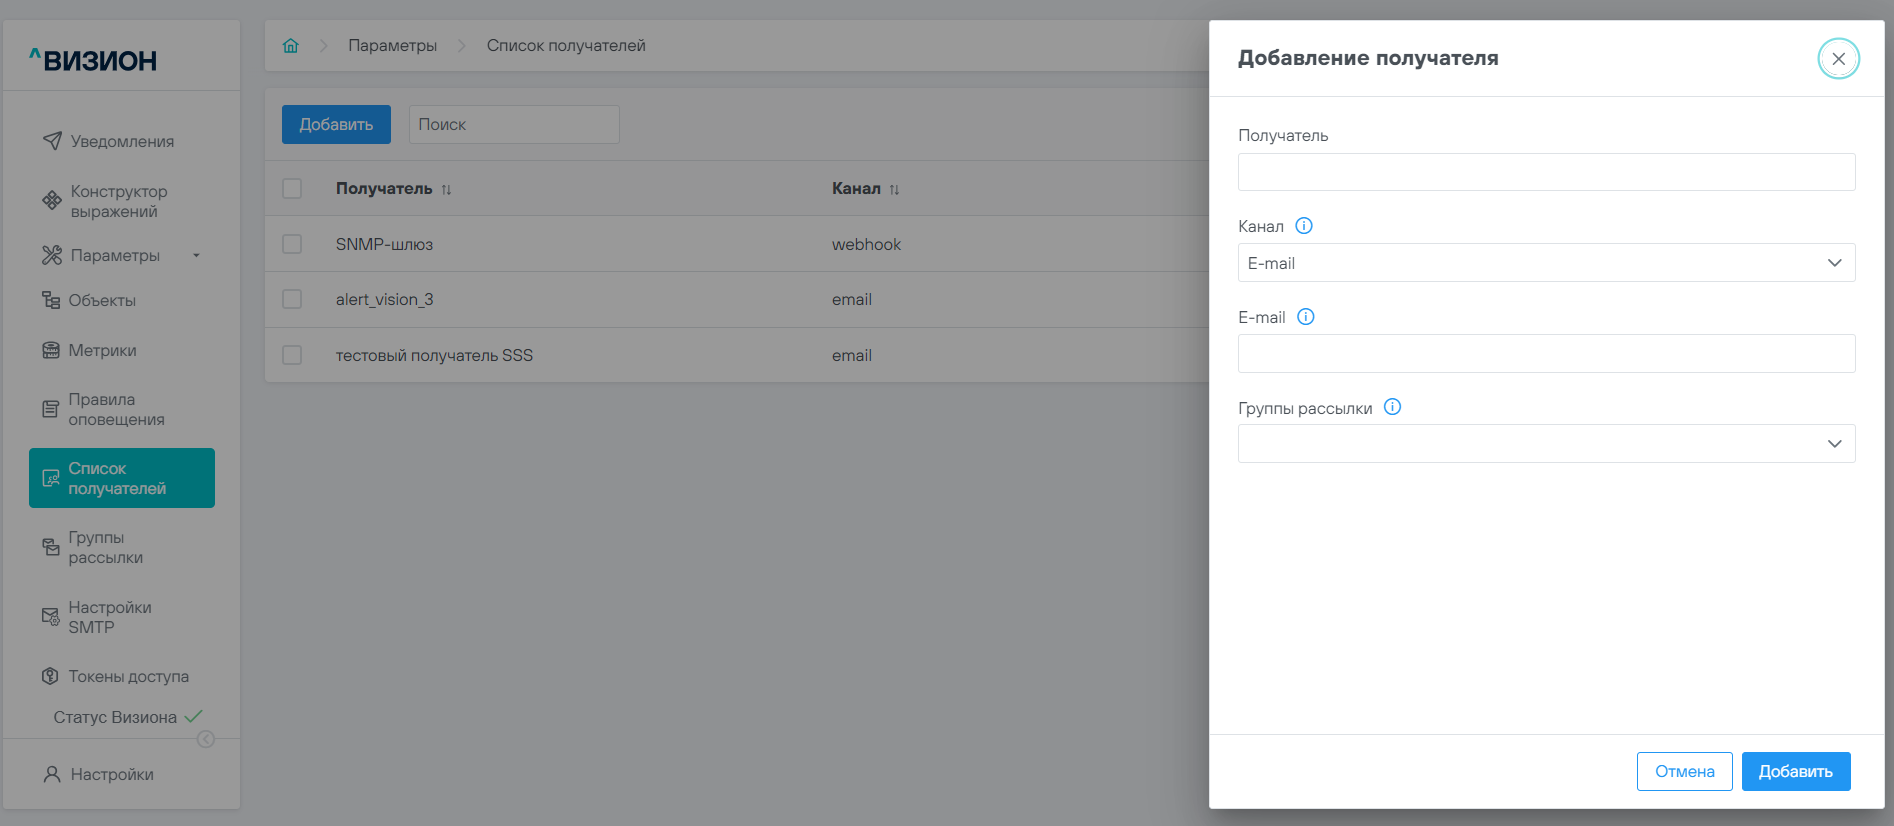
Task: Click the home icon in breadcrumb
Action: [x=291, y=46]
